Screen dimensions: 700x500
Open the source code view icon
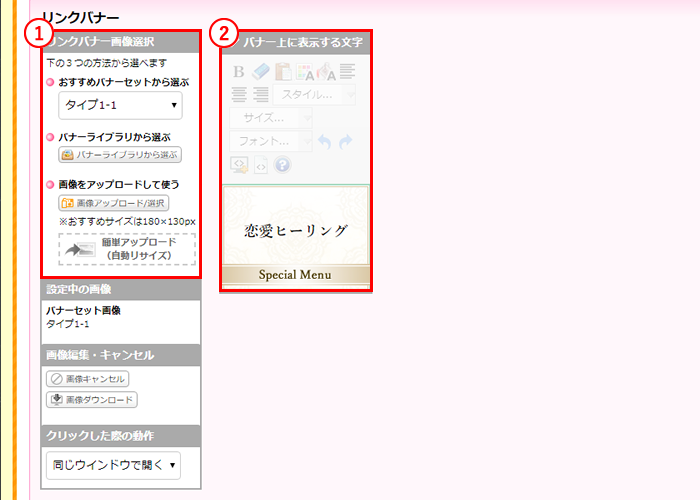[x=261, y=165]
